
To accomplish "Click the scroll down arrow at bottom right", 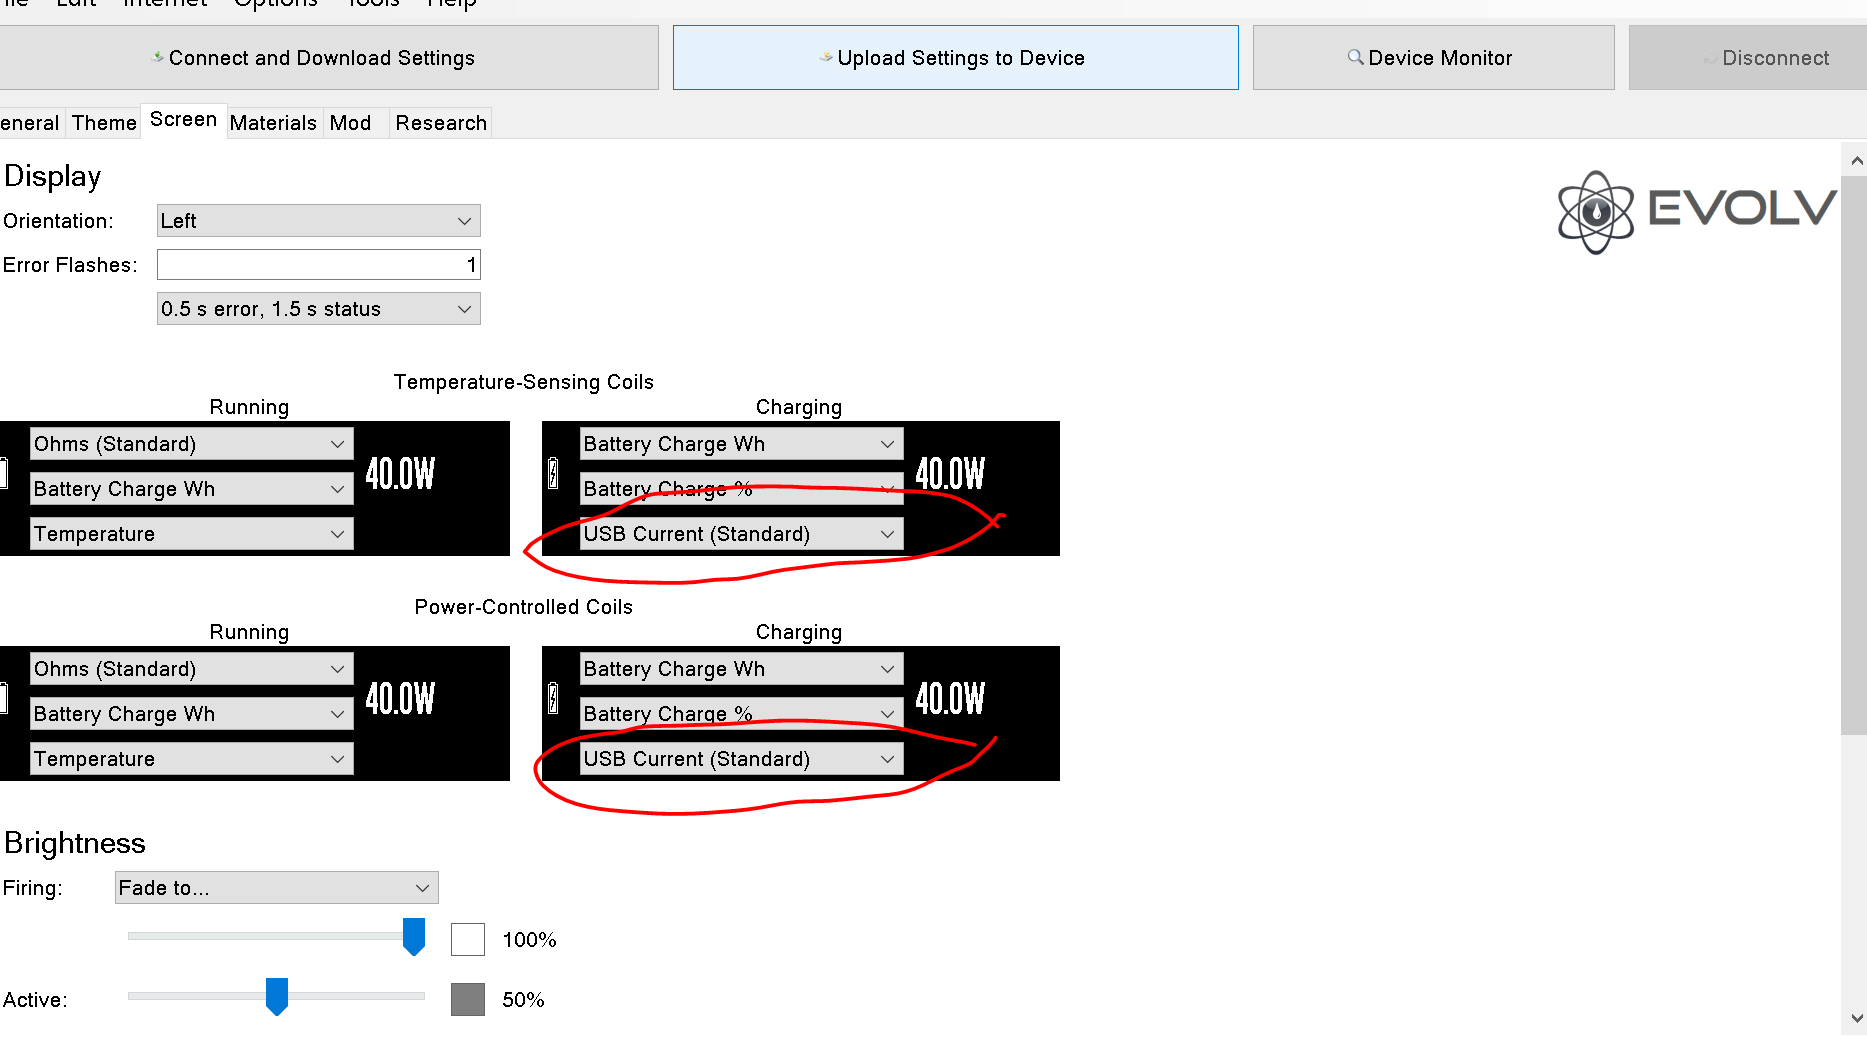I will 1856,1019.
